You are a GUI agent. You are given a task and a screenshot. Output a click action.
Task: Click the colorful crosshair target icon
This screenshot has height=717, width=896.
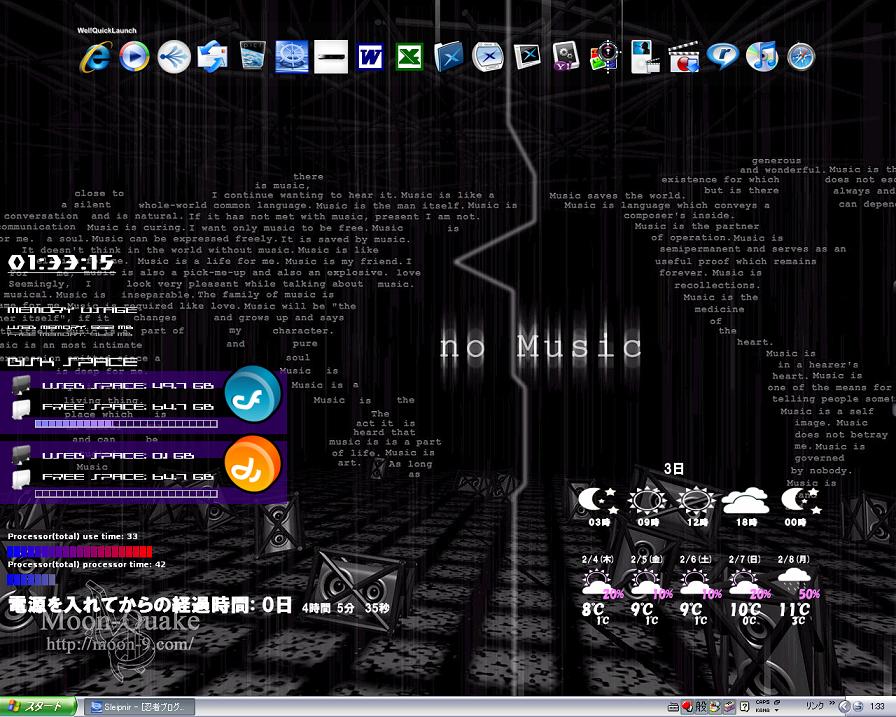tap(605, 57)
